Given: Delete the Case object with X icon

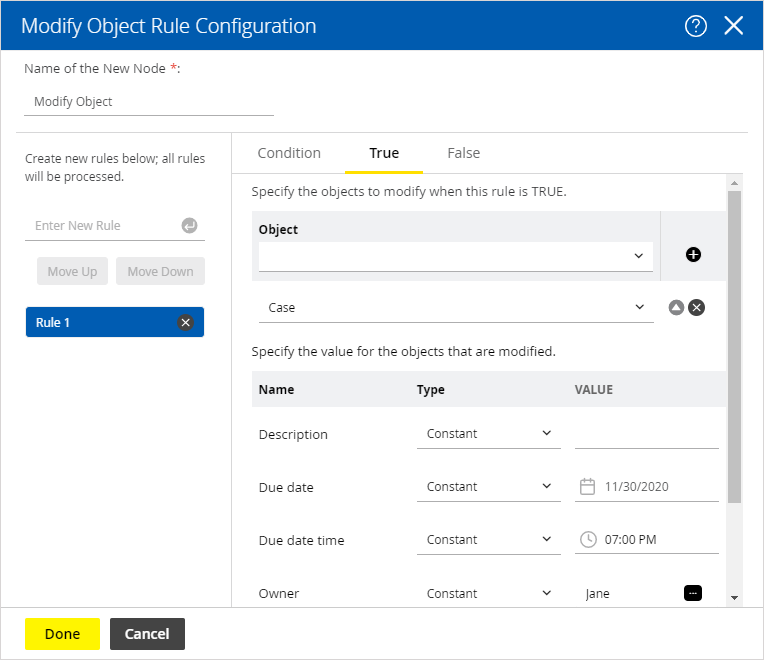Looking at the screenshot, I should tap(696, 307).
